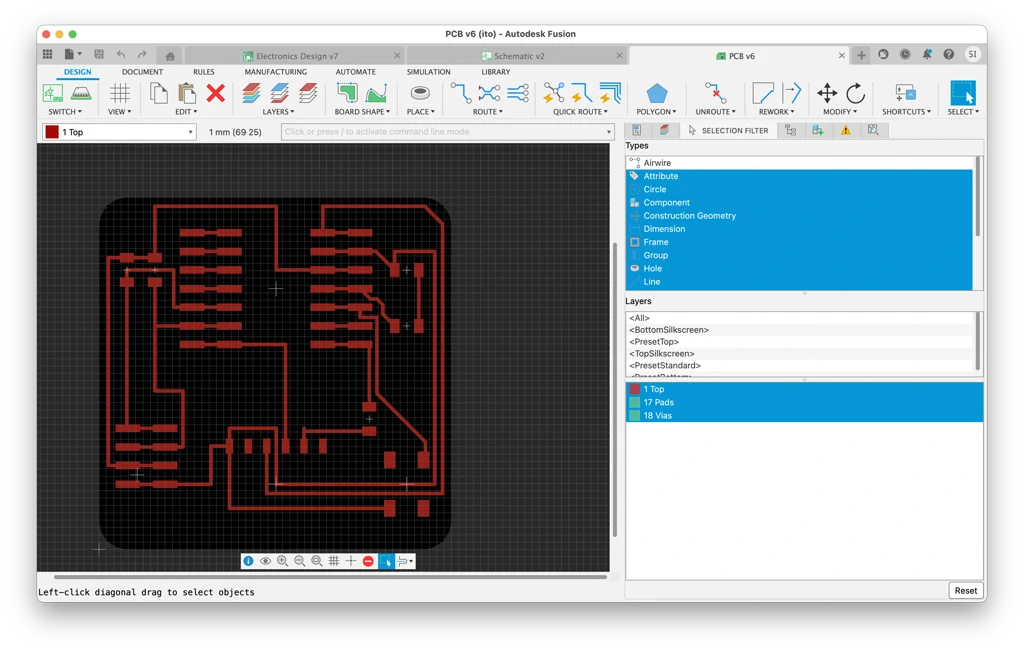Zoom in using the canvas magnifier
Image resolution: width=1024 pixels, height=651 pixels.
coord(282,561)
